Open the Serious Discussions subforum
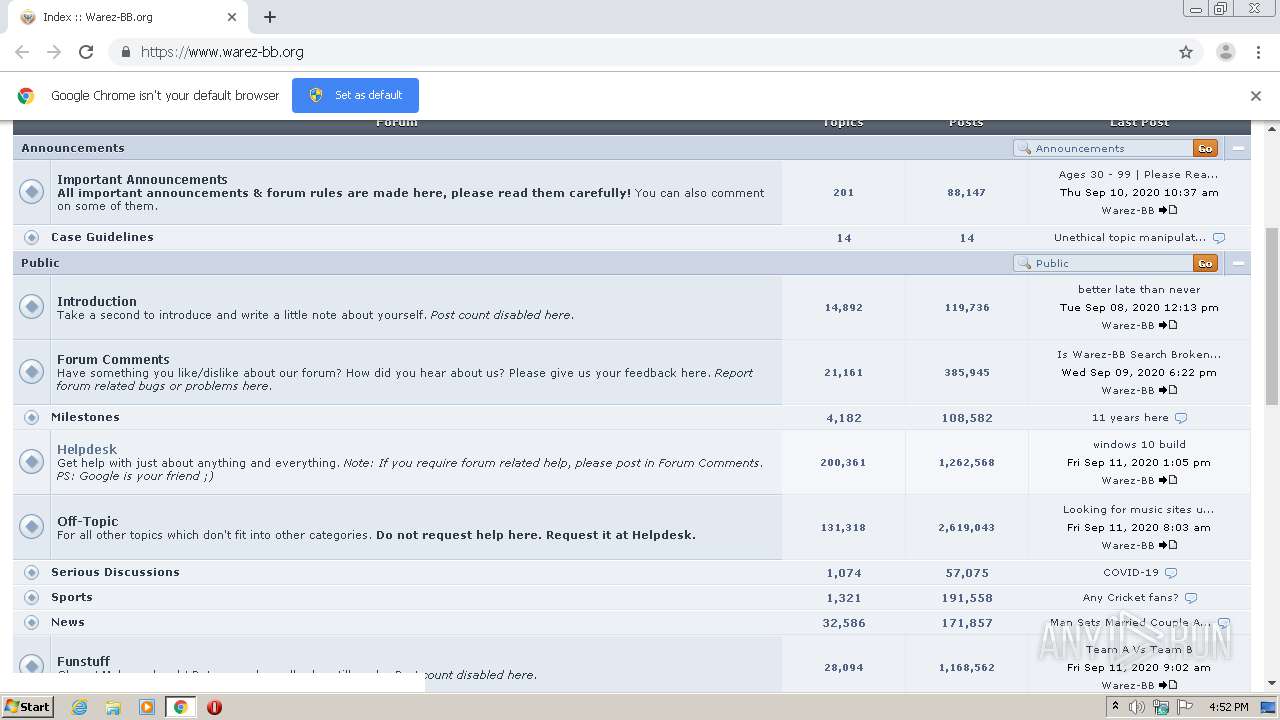Image resolution: width=1280 pixels, height=720 pixels. [115, 572]
